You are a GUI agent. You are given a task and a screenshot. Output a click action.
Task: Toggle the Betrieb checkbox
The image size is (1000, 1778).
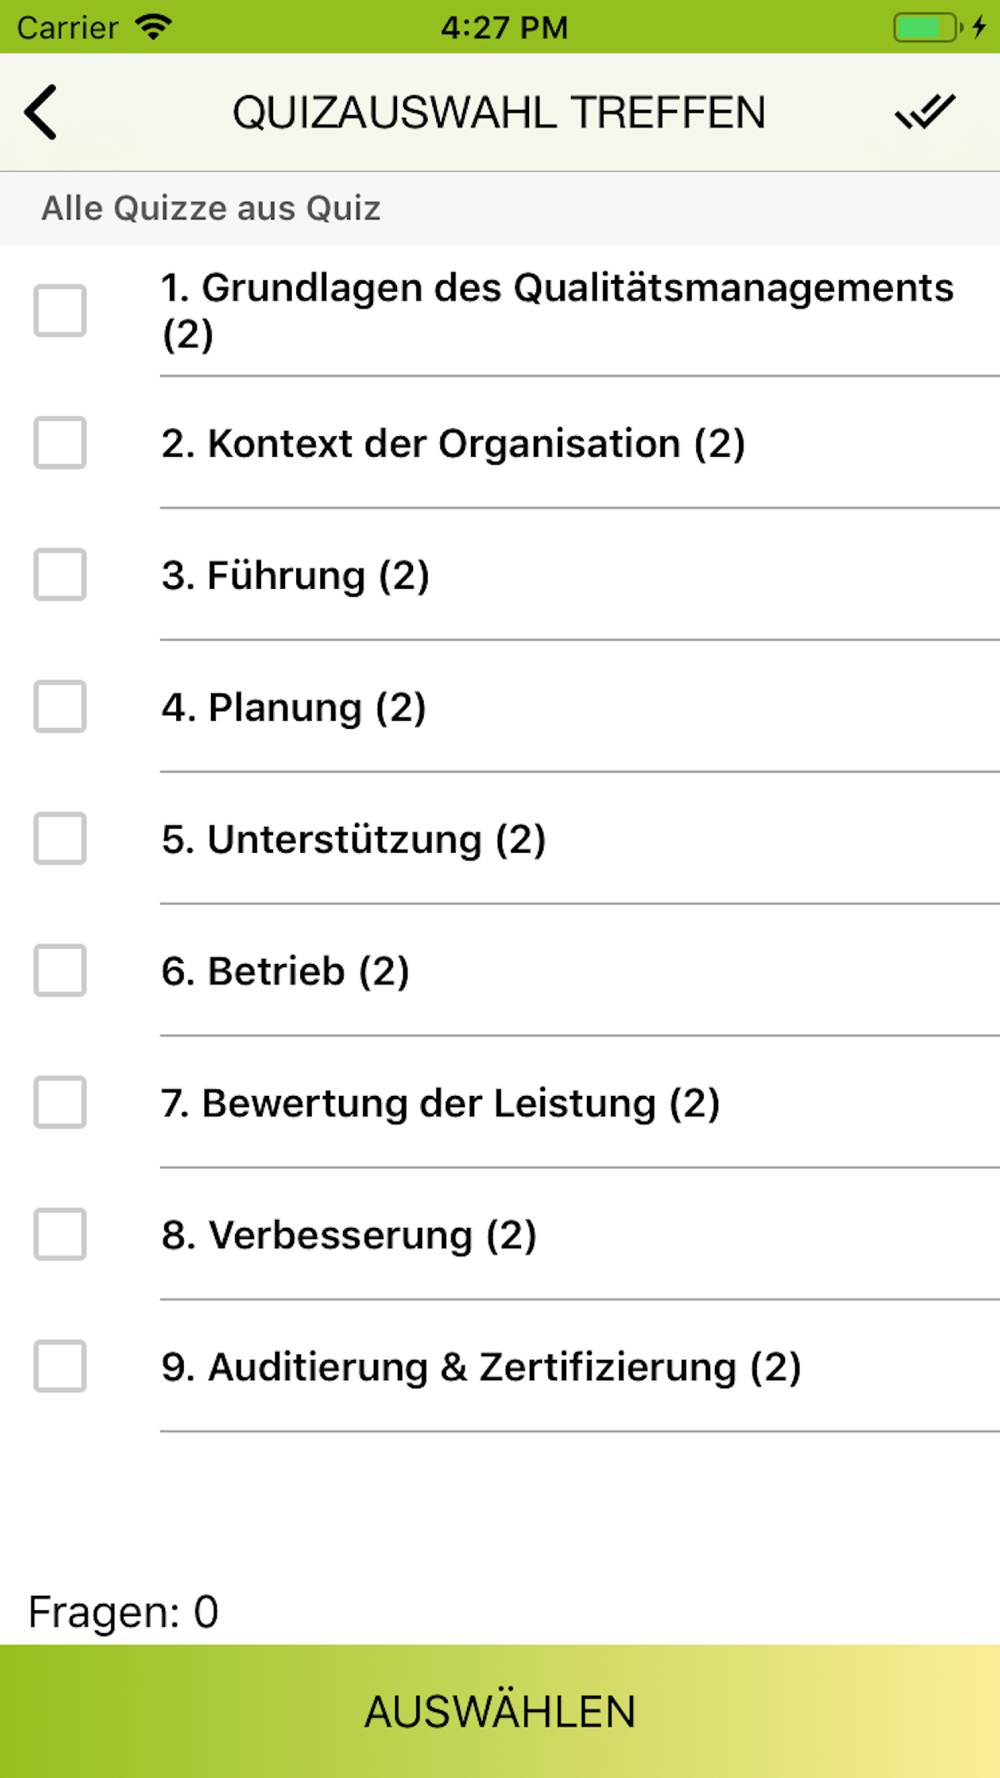pyautogui.click(x=60, y=971)
